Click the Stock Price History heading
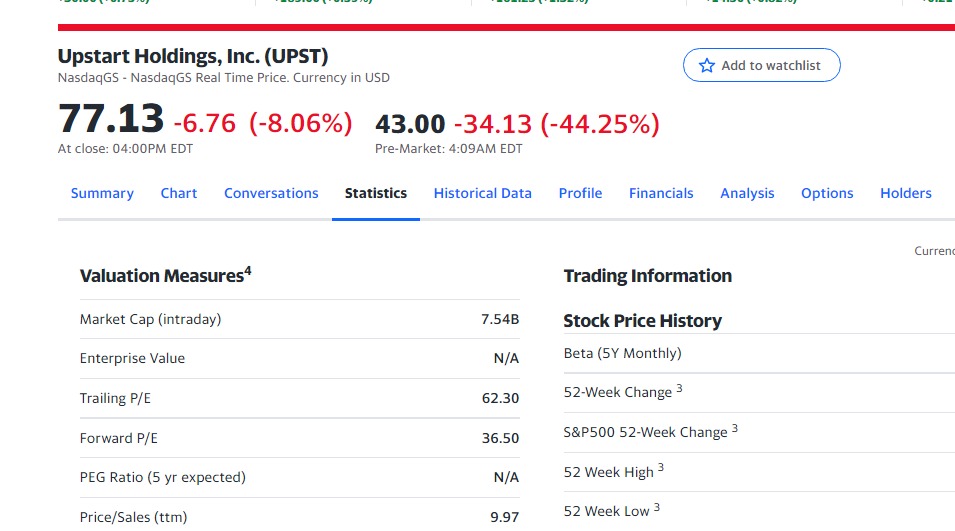 click(643, 321)
